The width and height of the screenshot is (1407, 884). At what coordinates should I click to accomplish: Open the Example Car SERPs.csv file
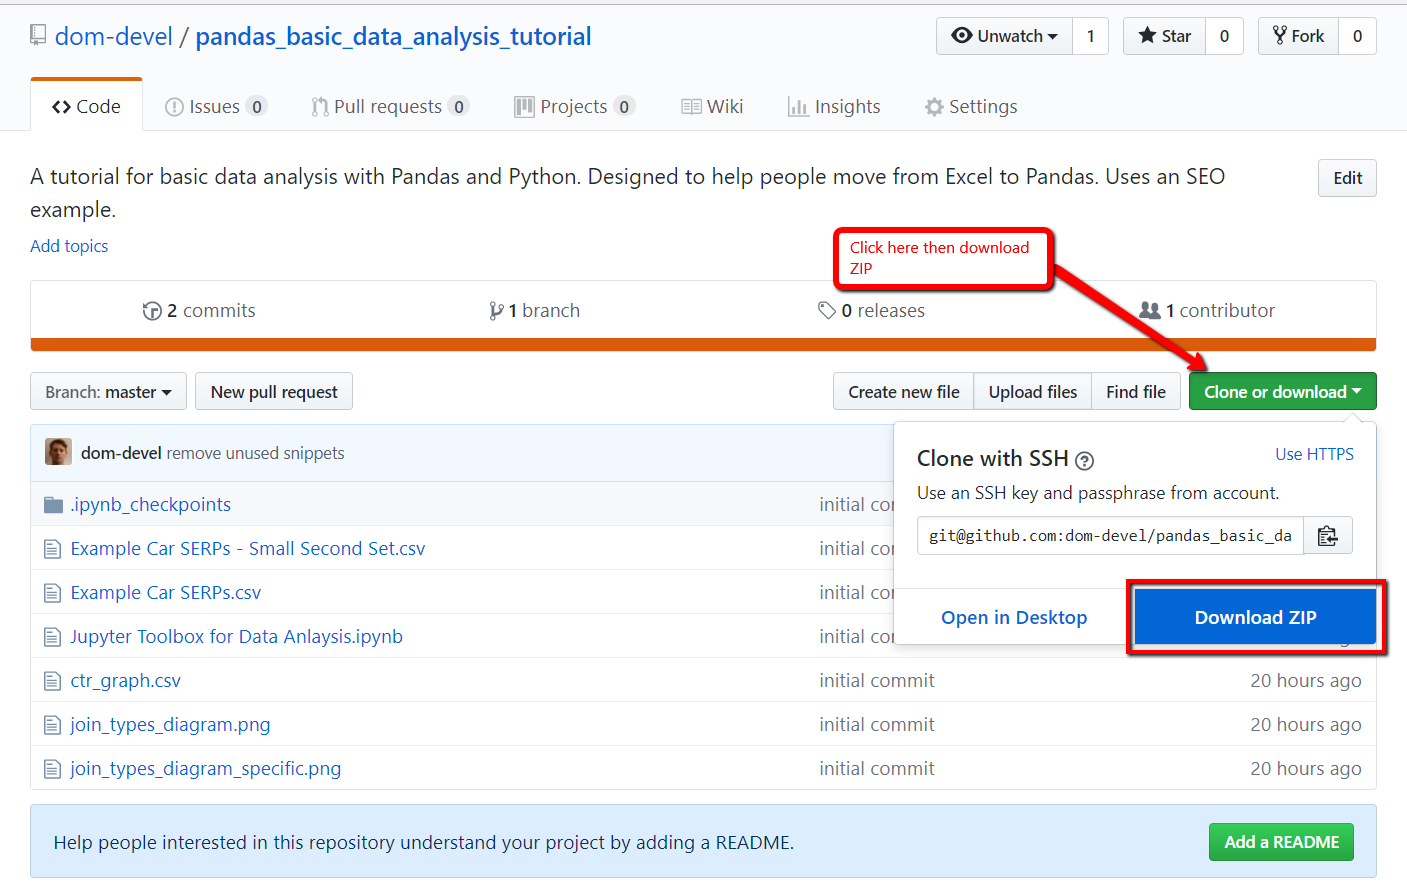coord(166,593)
